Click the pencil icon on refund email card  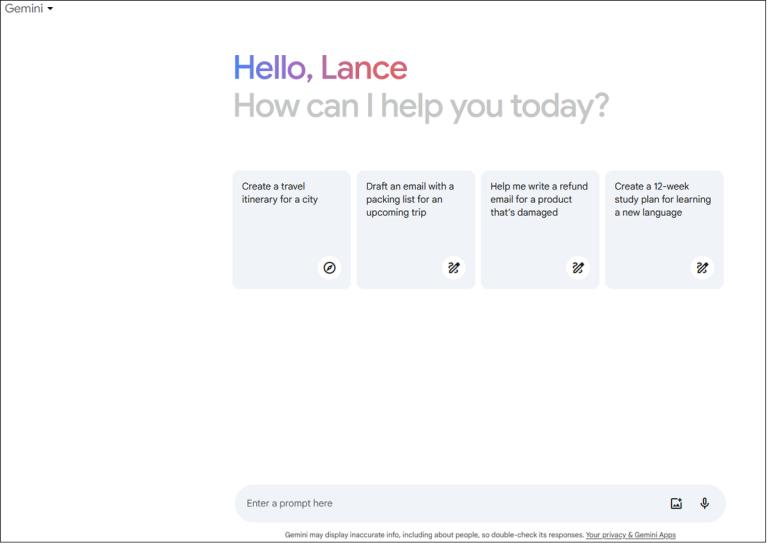pyautogui.click(x=578, y=268)
